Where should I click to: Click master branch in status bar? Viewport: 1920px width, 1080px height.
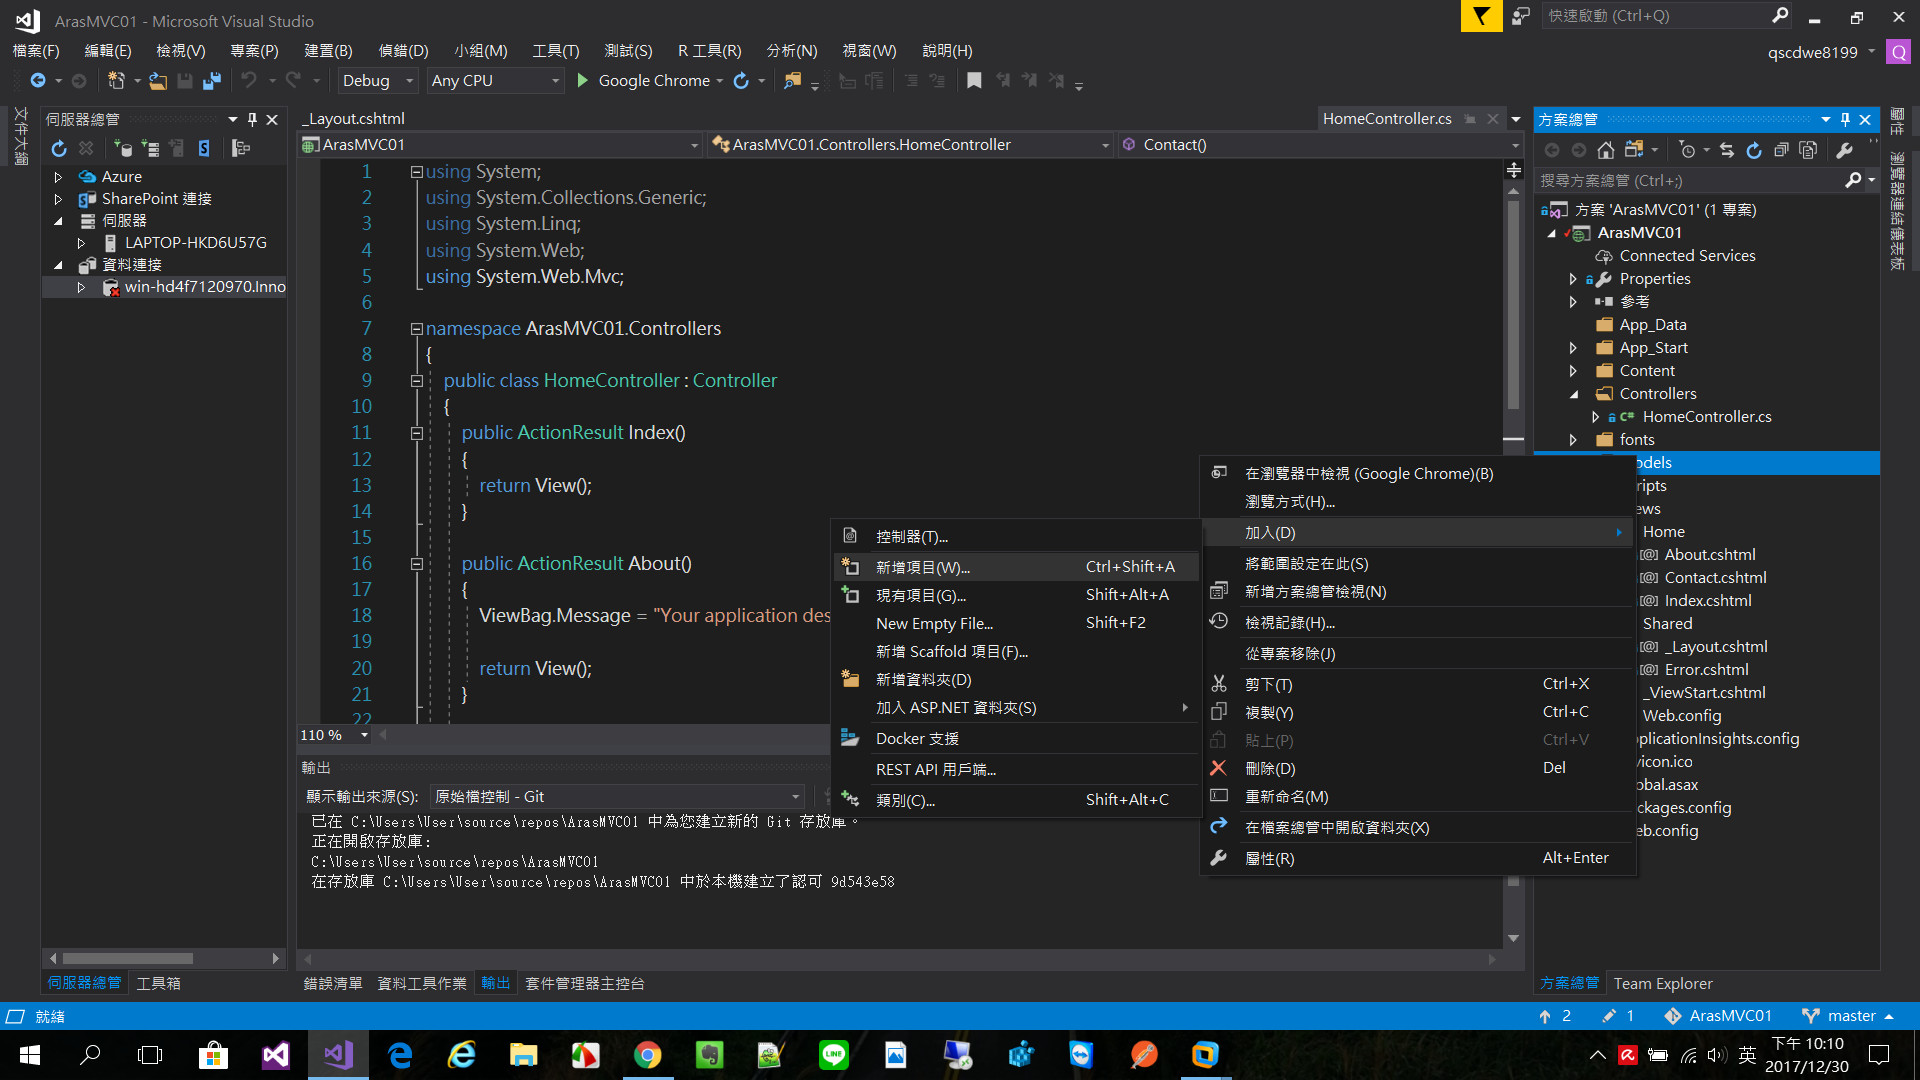1849,1015
